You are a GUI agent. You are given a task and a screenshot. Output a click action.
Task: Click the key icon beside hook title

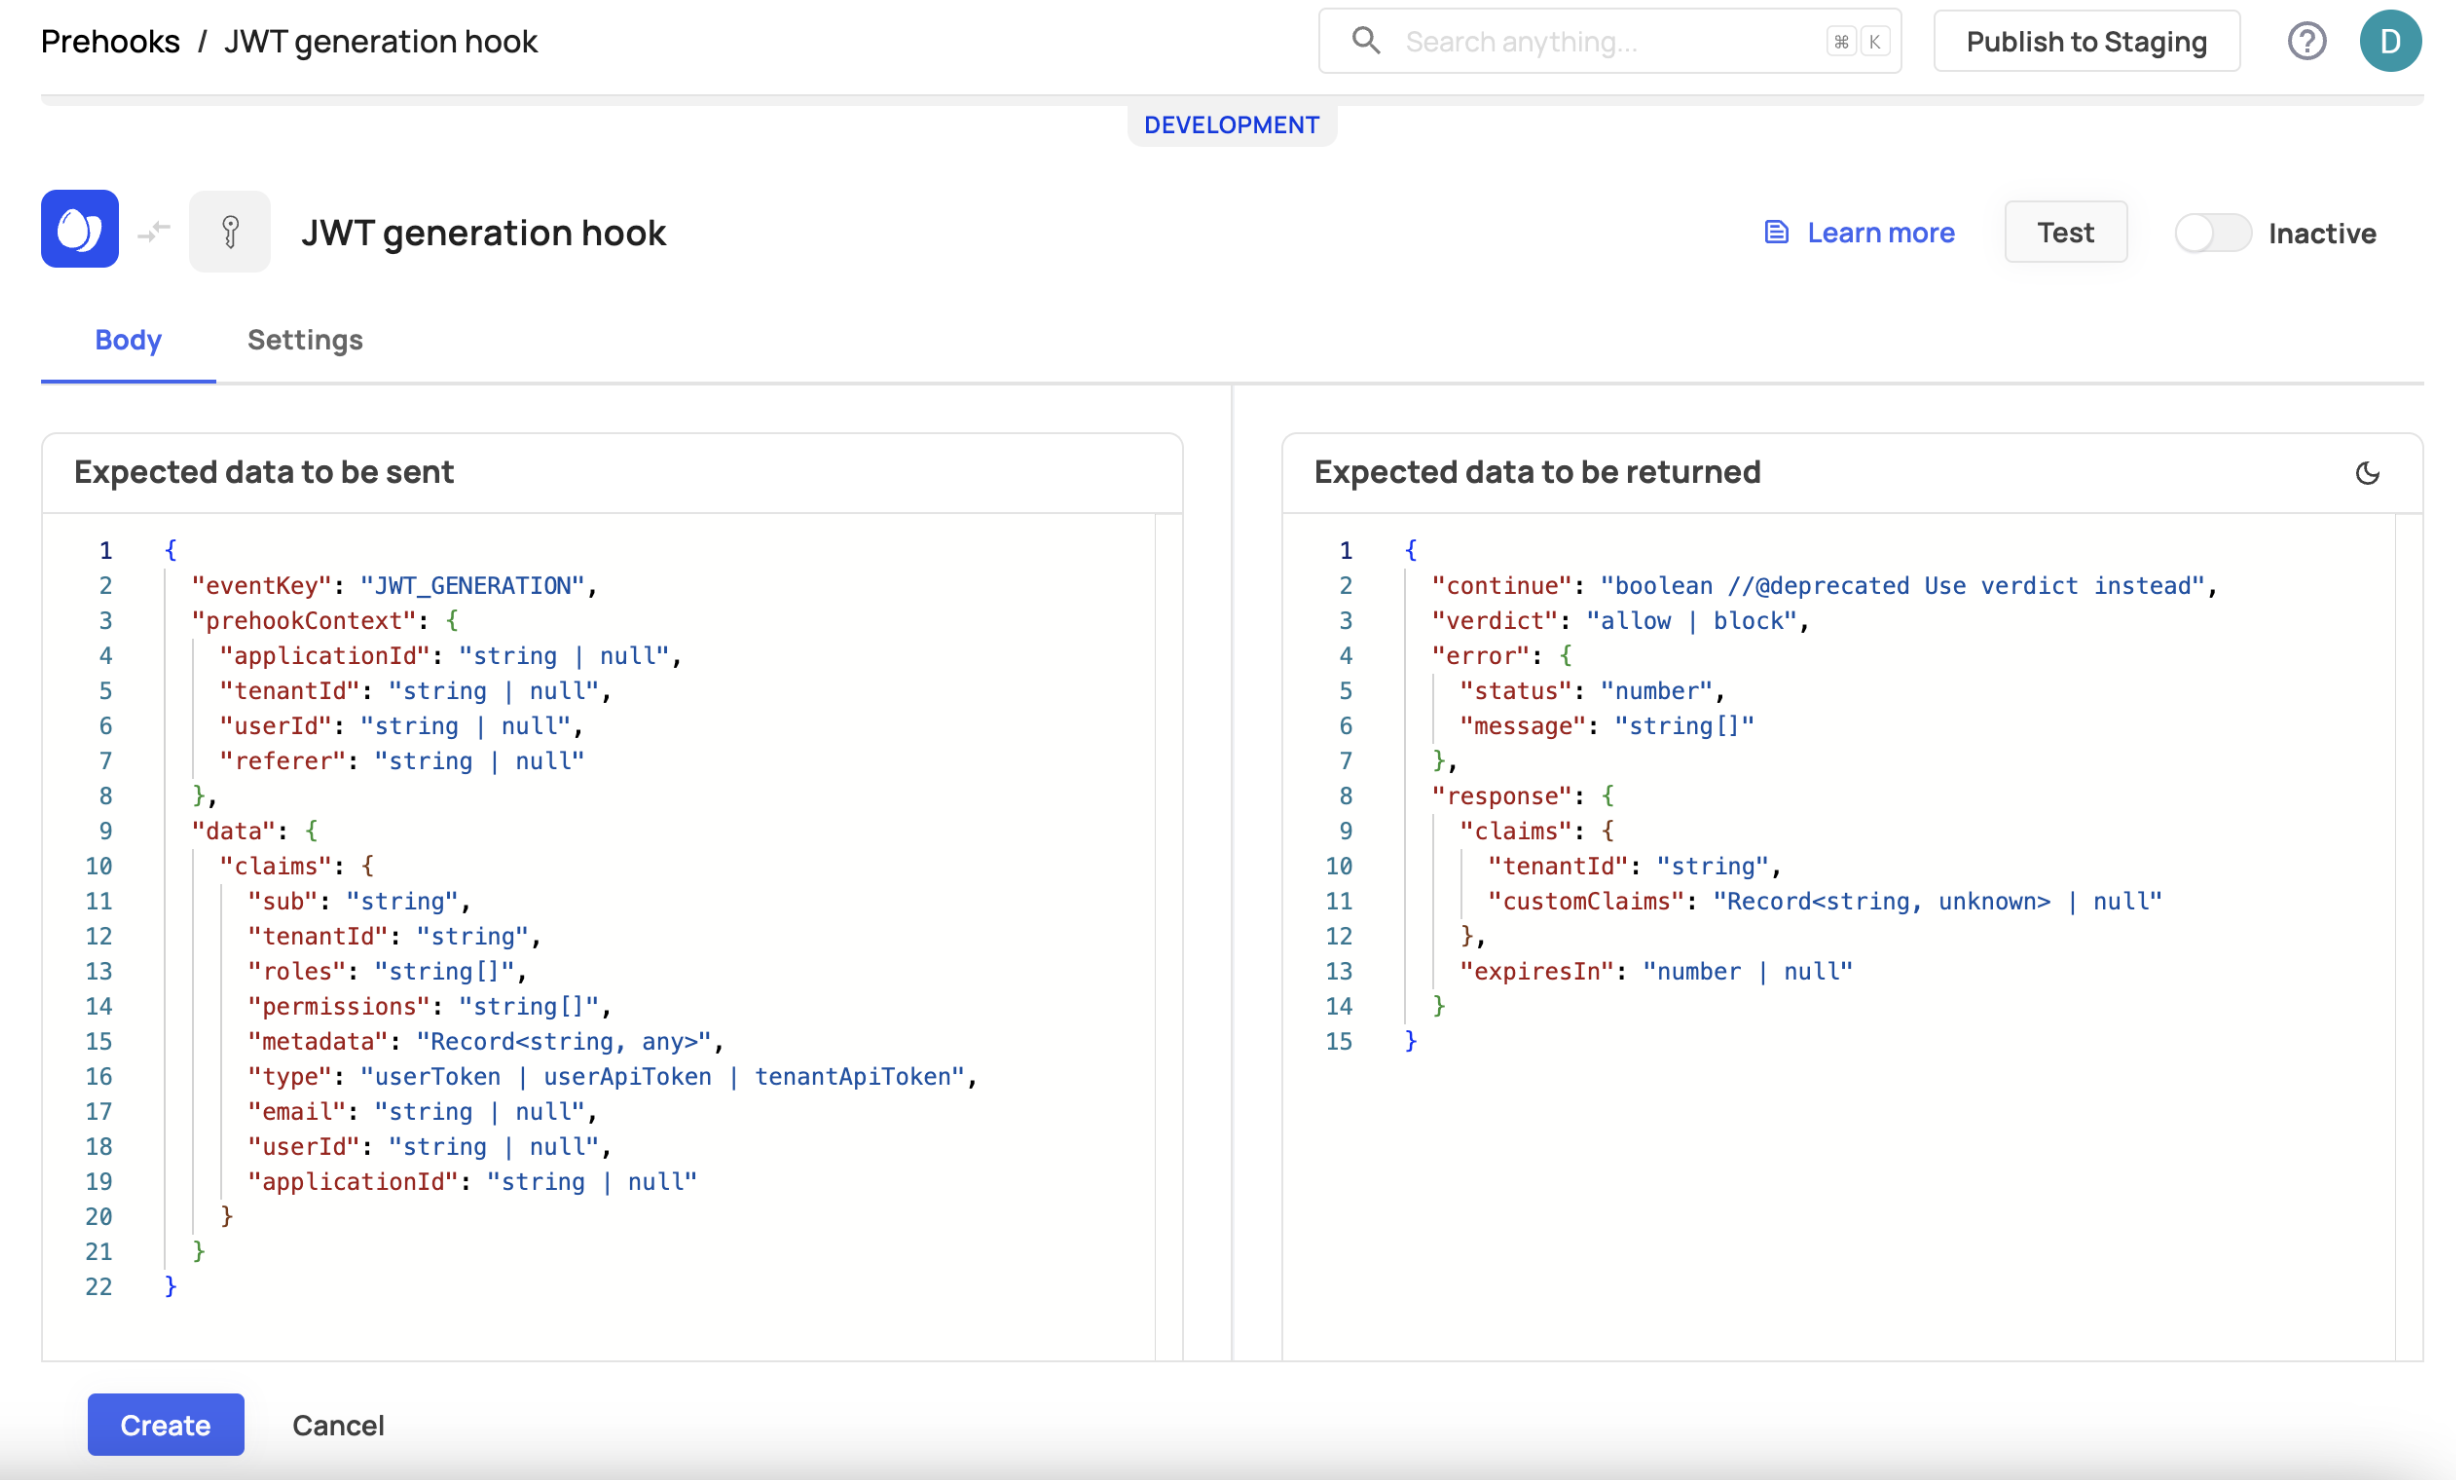point(229,232)
